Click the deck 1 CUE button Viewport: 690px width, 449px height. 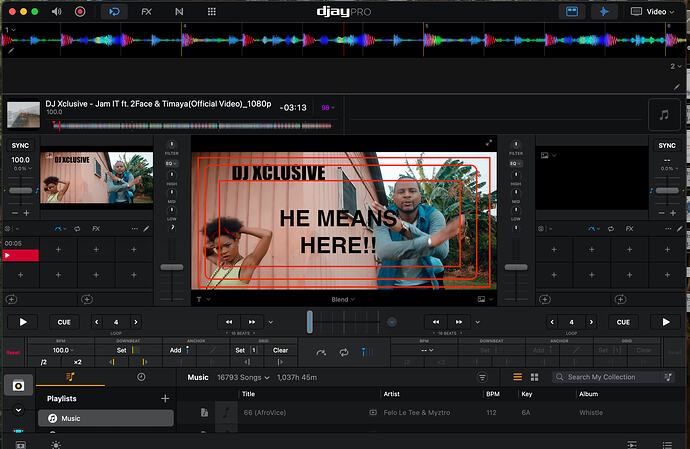coord(64,322)
